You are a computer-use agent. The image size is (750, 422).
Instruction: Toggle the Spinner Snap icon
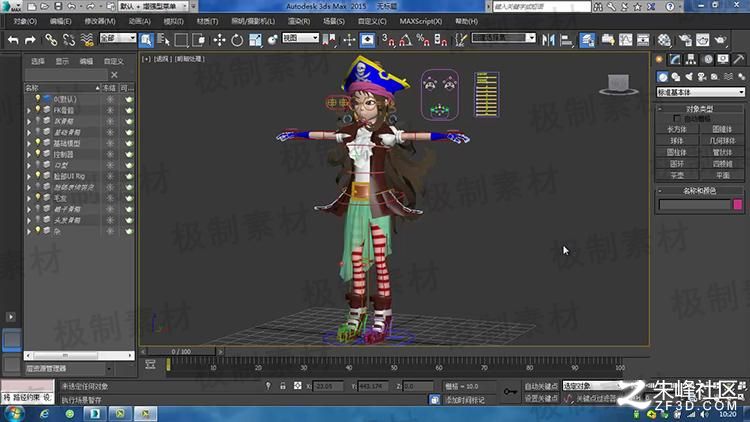point(441,40)
